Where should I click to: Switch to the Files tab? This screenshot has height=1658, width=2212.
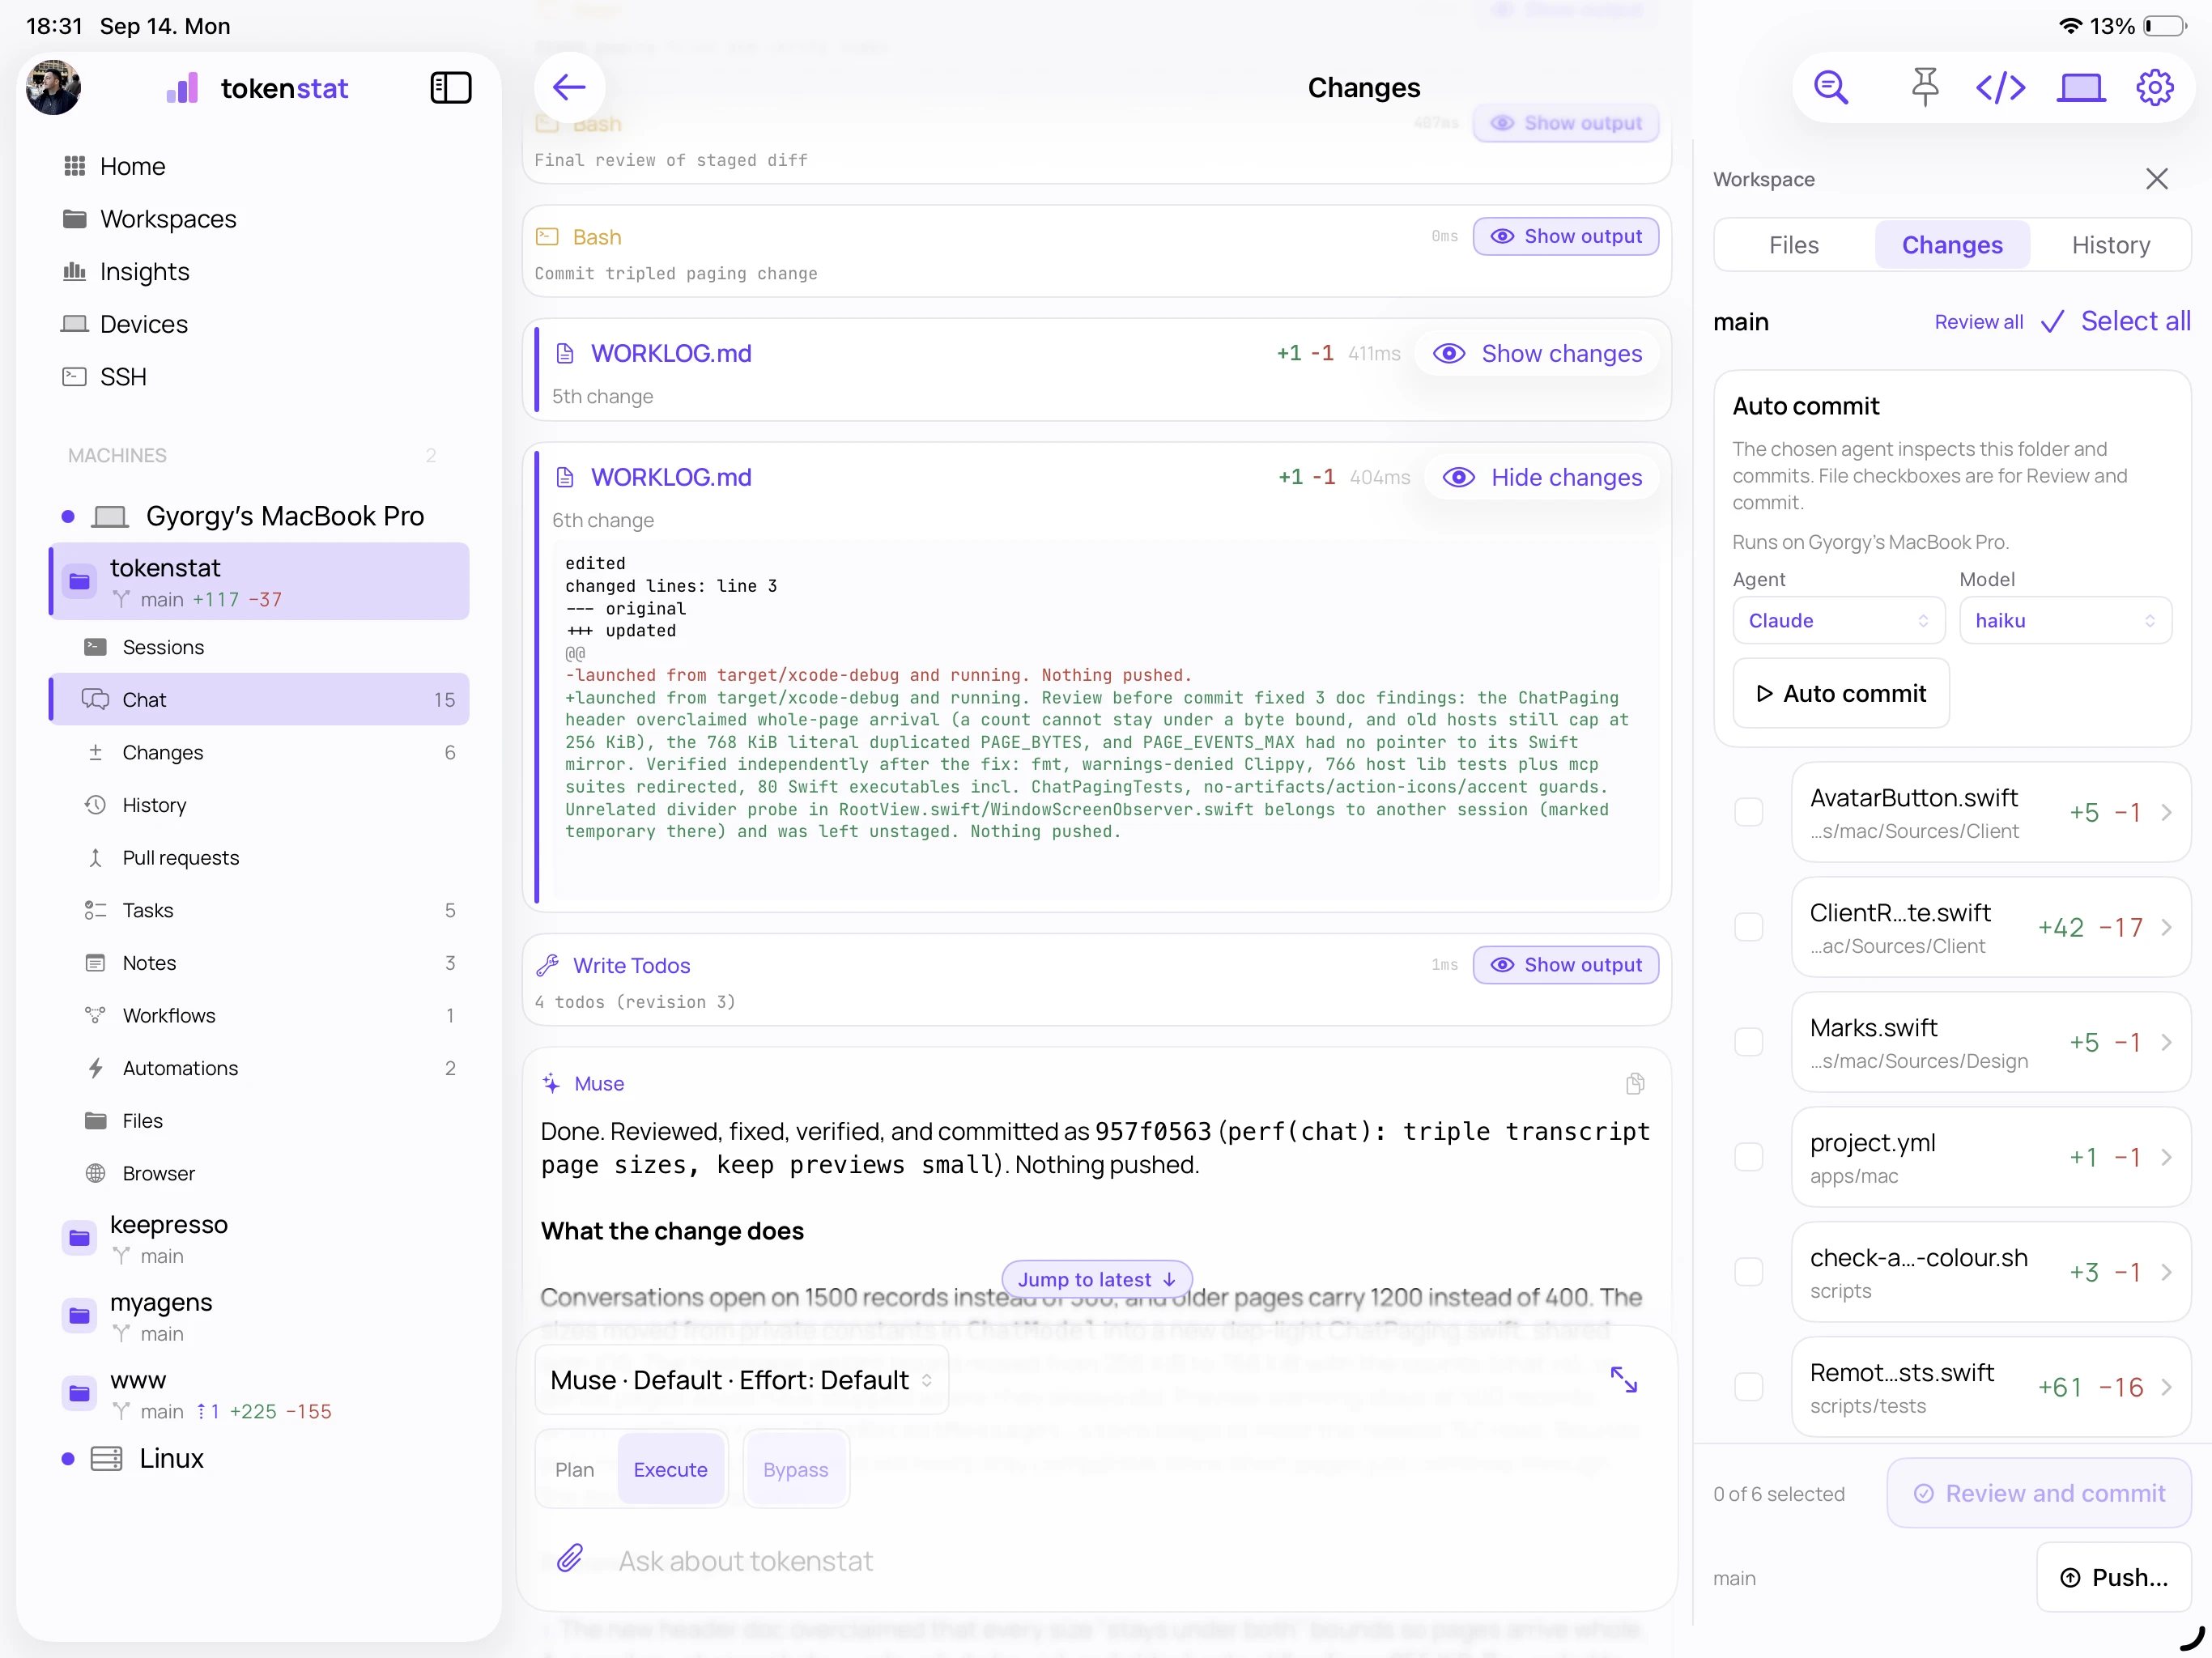coord(1794,245)
